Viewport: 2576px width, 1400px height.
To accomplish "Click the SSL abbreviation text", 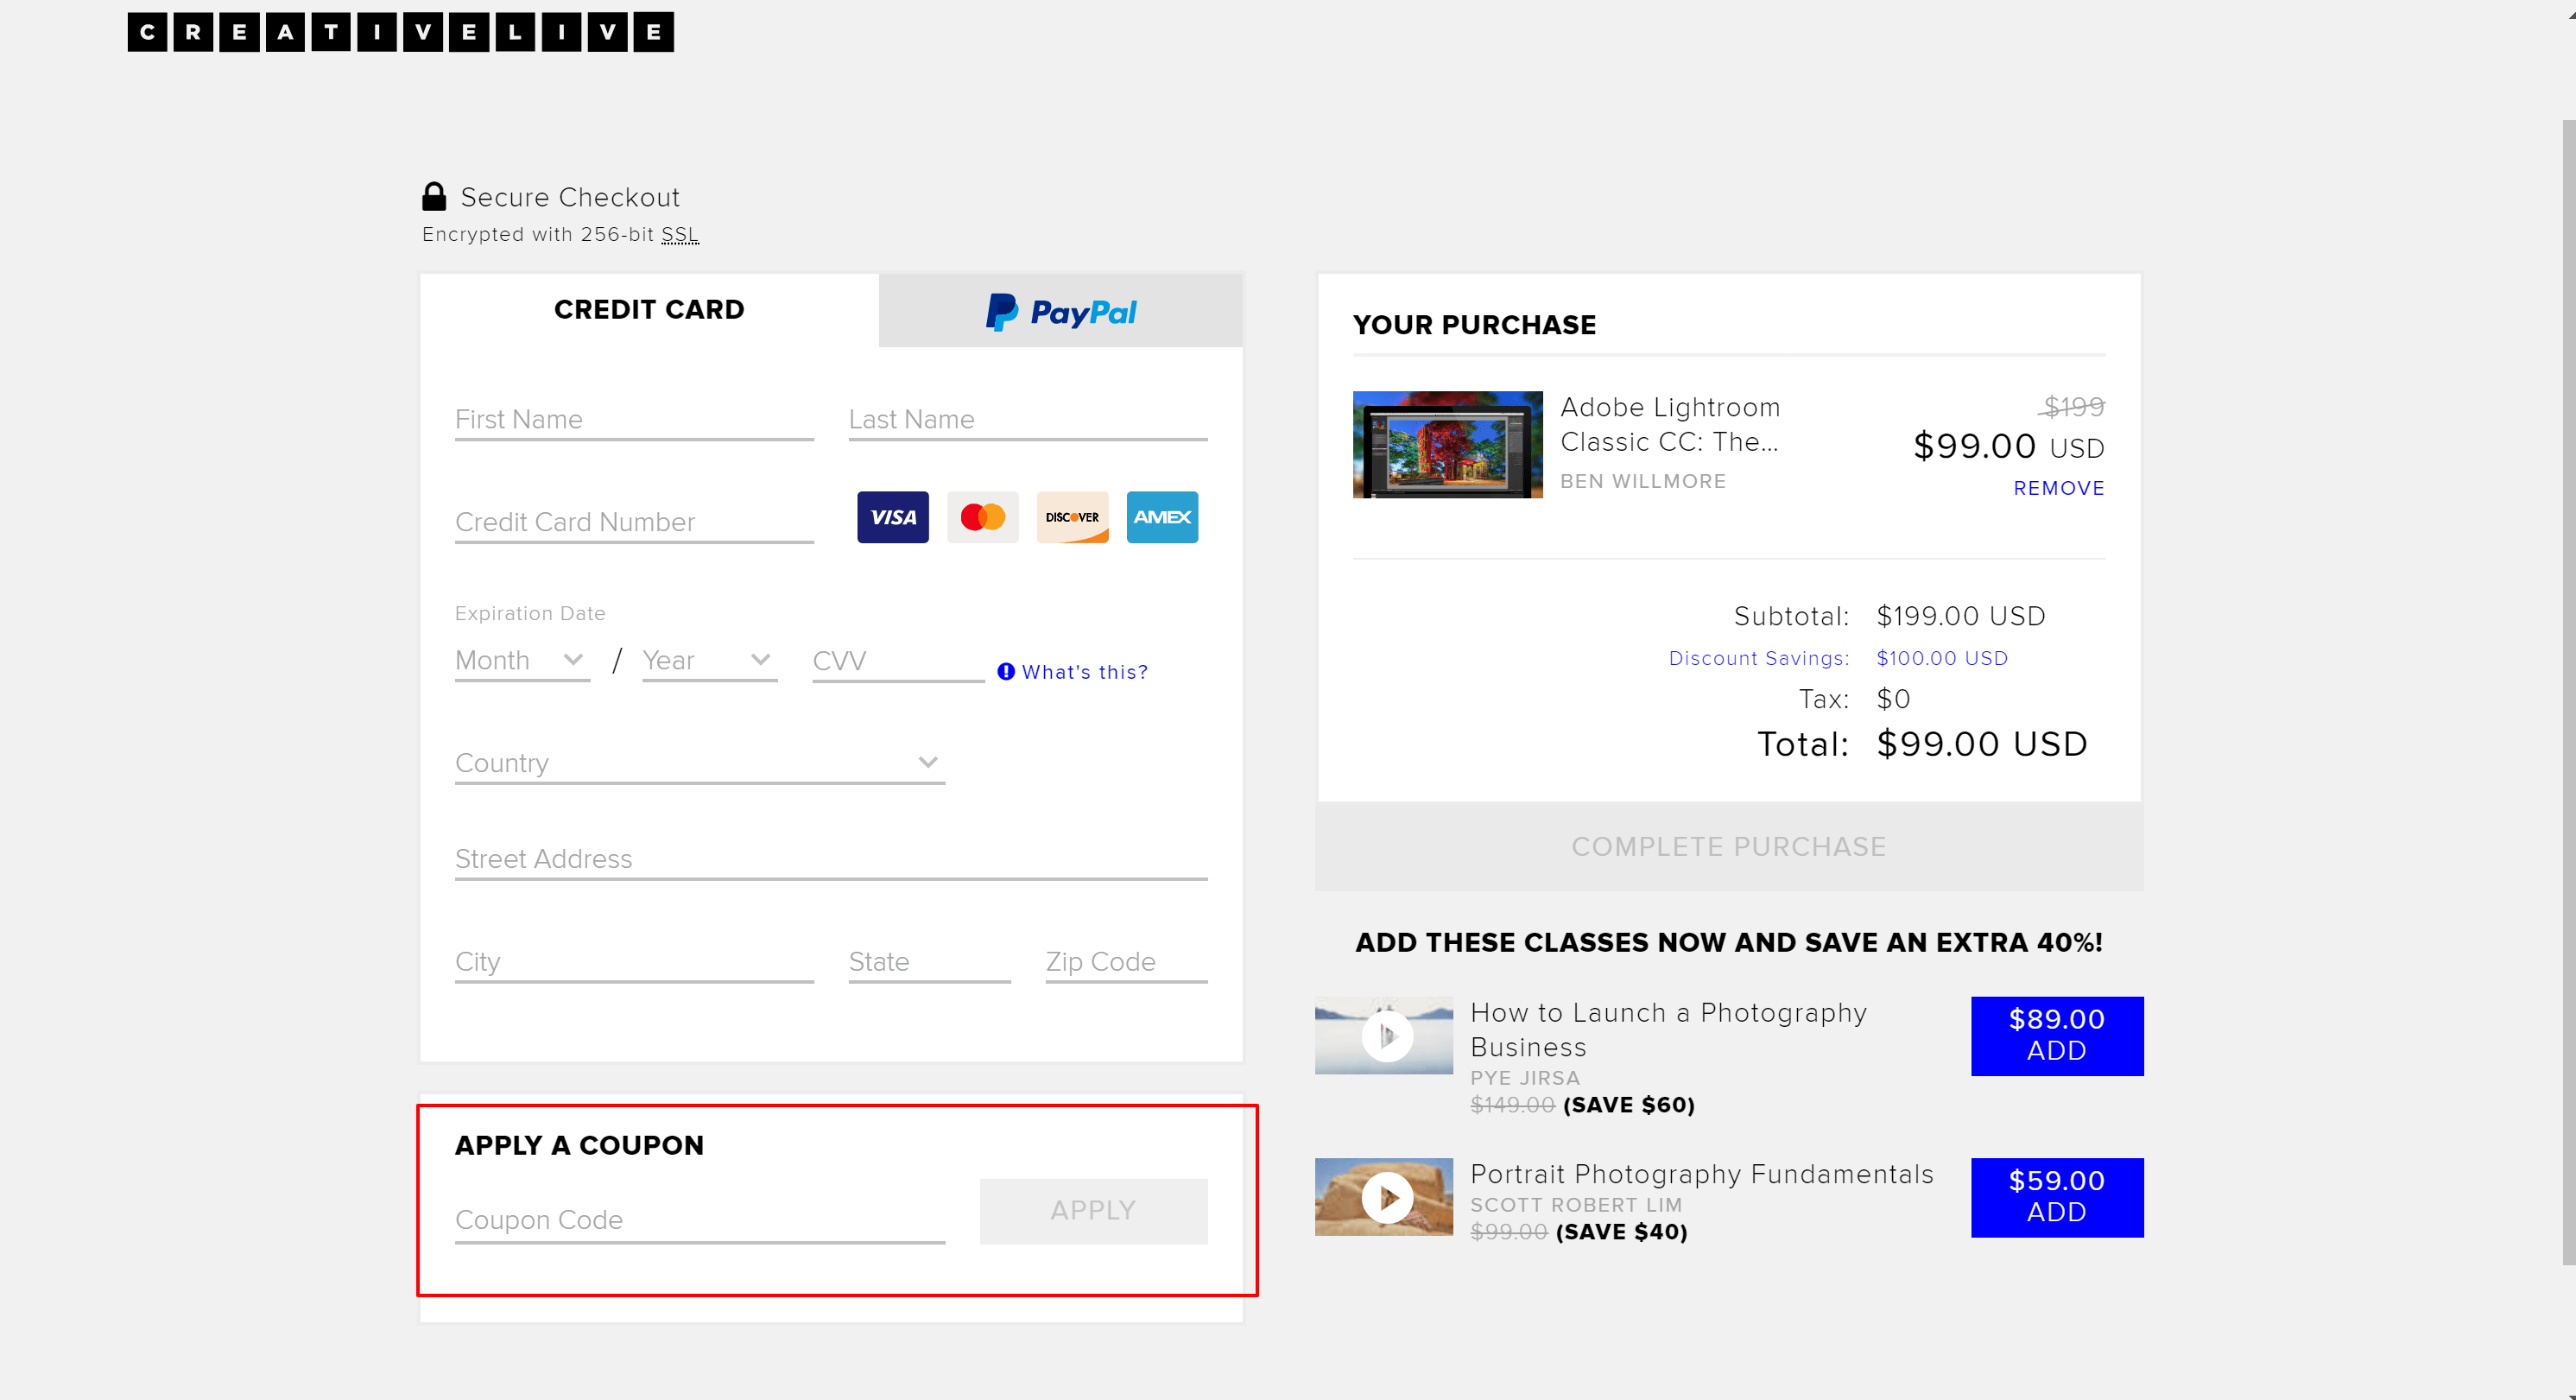I will (680, 234).
